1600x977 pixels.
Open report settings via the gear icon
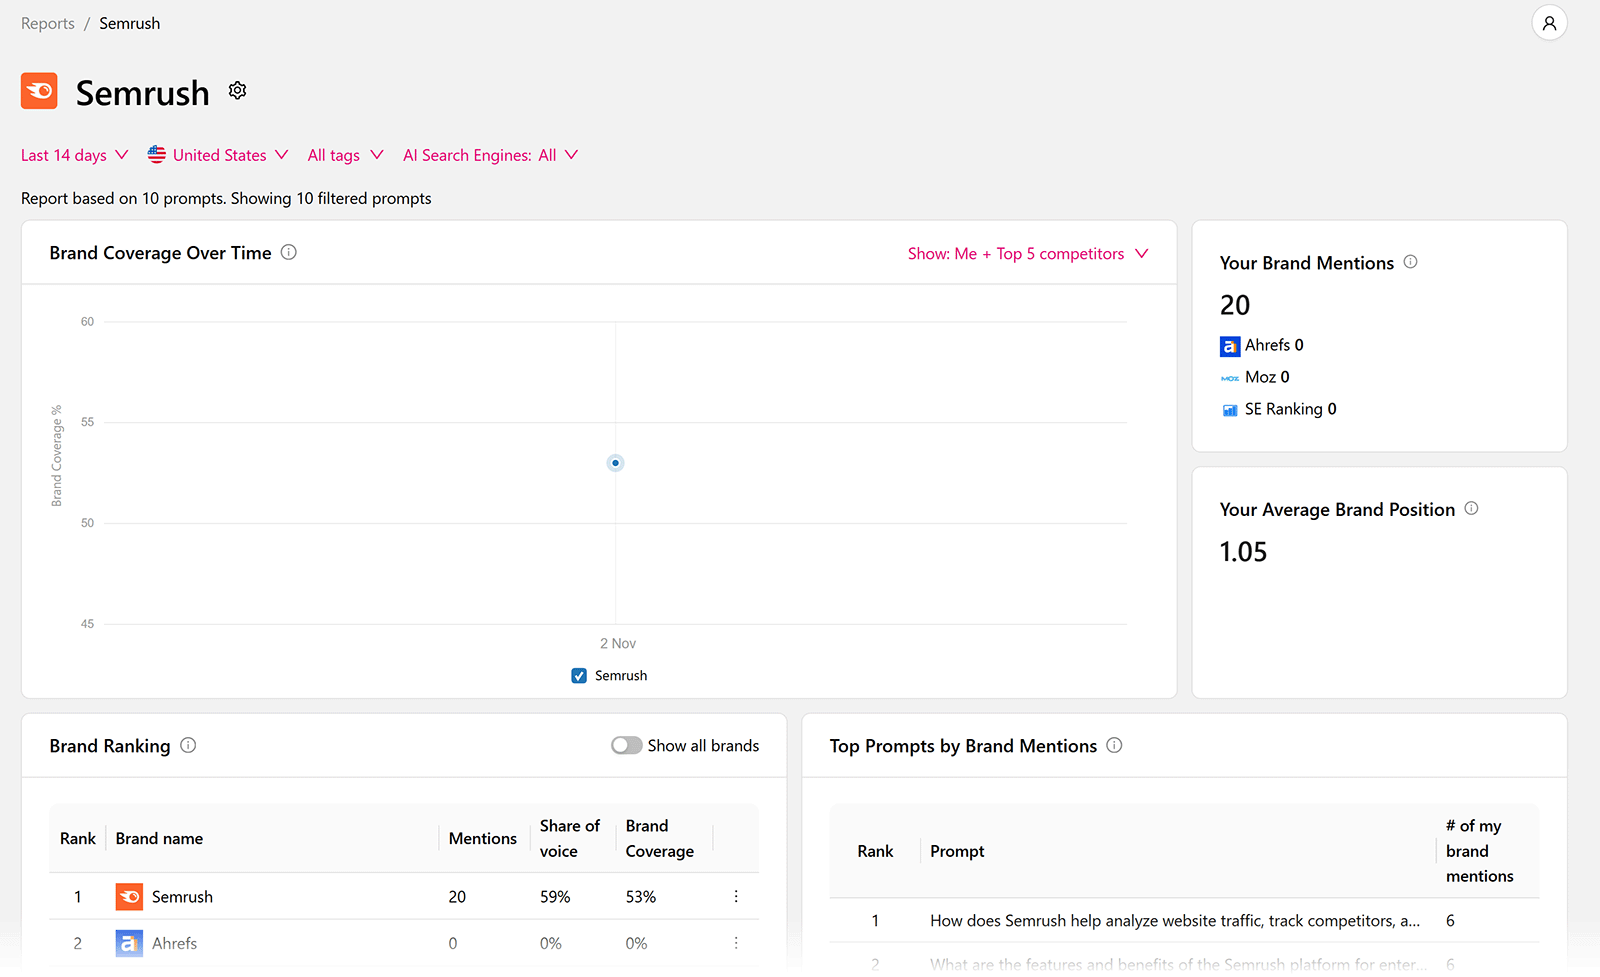[237, 90]
